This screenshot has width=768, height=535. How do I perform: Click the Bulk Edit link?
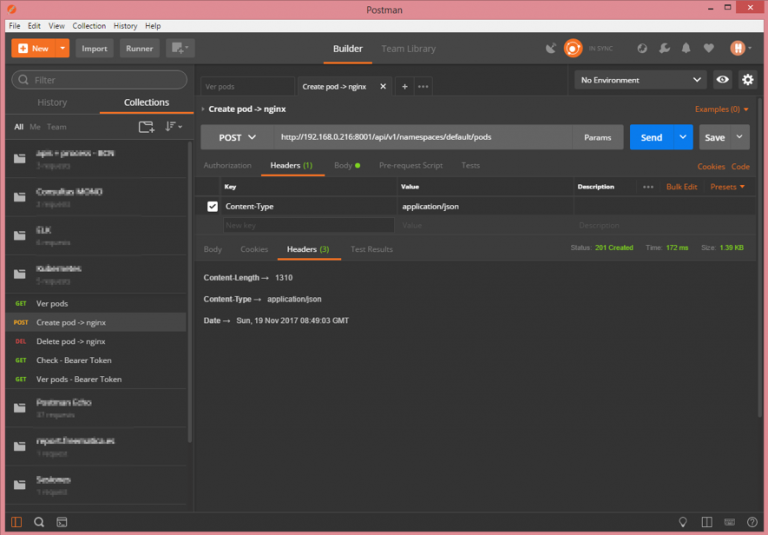(x=681, y=187)
